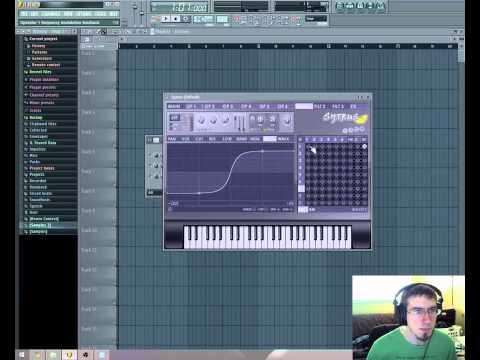Image resolution: width=480 pixels, height=360 pixels.
Task: Open the FILT 2 tab in Sytrus
Action: [x=319, y=106]
